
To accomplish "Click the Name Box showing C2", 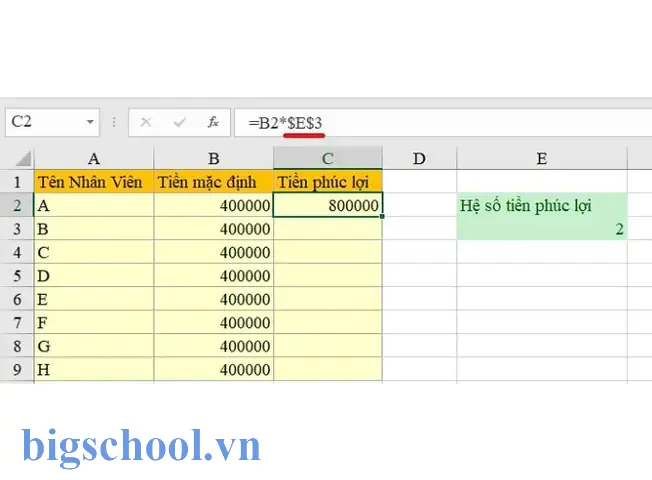I will tap(52, 122).
